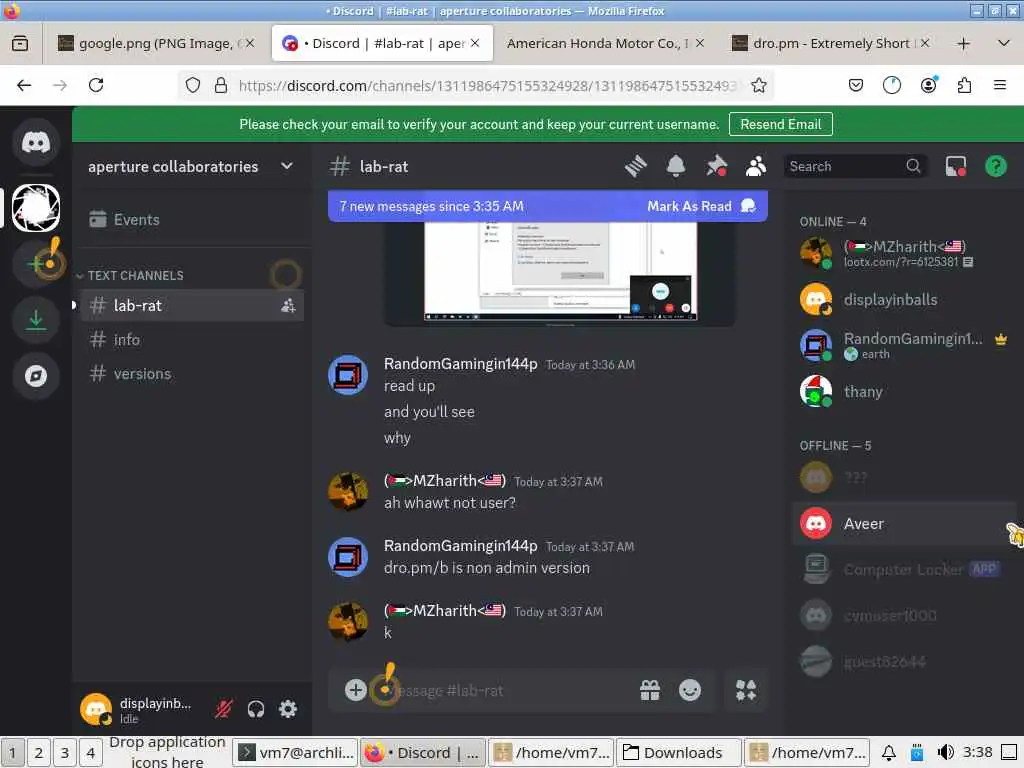Open Firefox View recent browsing icon
Image resolution: width=1024 pixels, height=768 pixels.
coord(20,44)
